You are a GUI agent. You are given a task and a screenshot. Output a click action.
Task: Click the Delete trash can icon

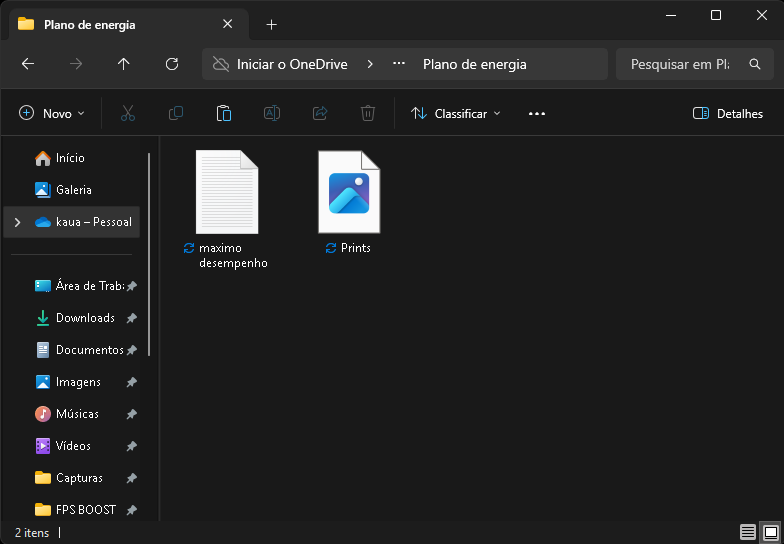coord(368,114)
